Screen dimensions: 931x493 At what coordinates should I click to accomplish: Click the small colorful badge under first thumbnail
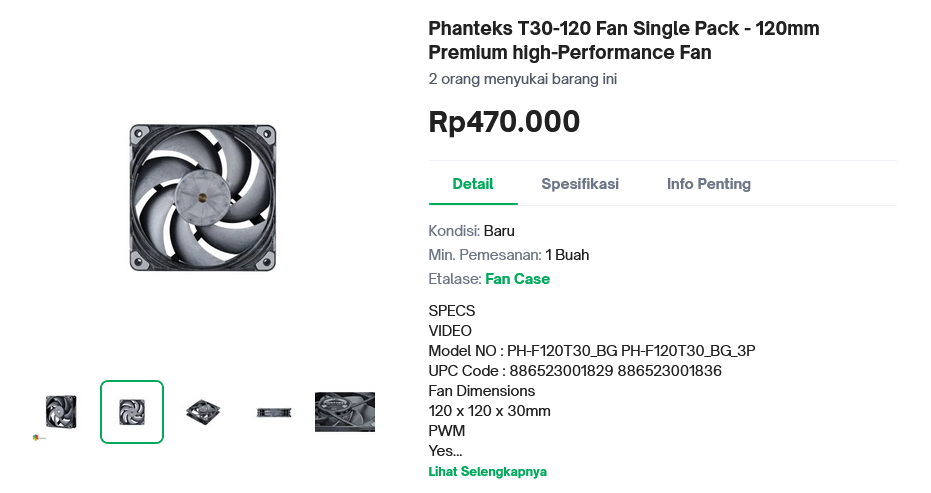[x=36, y=436]
